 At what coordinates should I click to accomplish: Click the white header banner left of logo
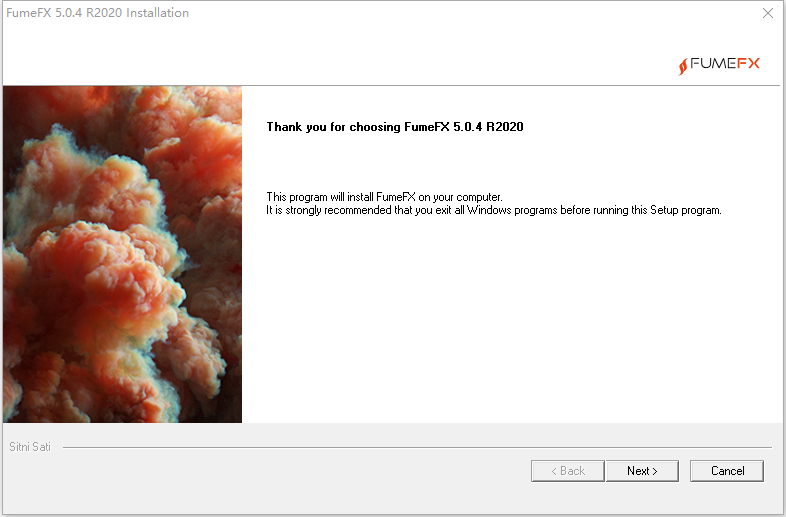coord(336,55)
